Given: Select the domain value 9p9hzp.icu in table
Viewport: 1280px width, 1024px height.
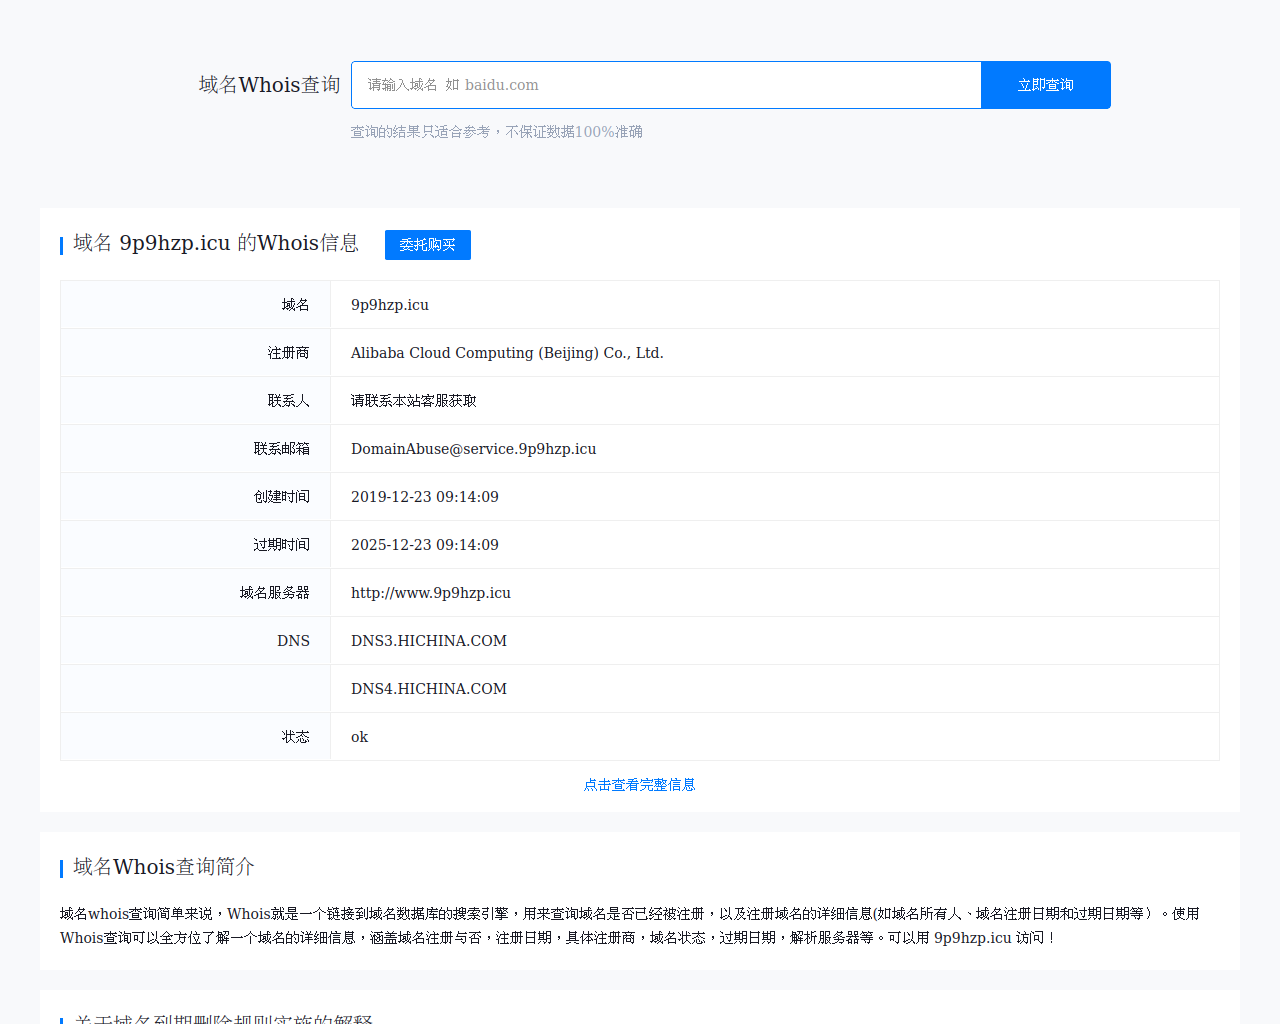Looking at the screenshot, I should [x=390, y=305].
